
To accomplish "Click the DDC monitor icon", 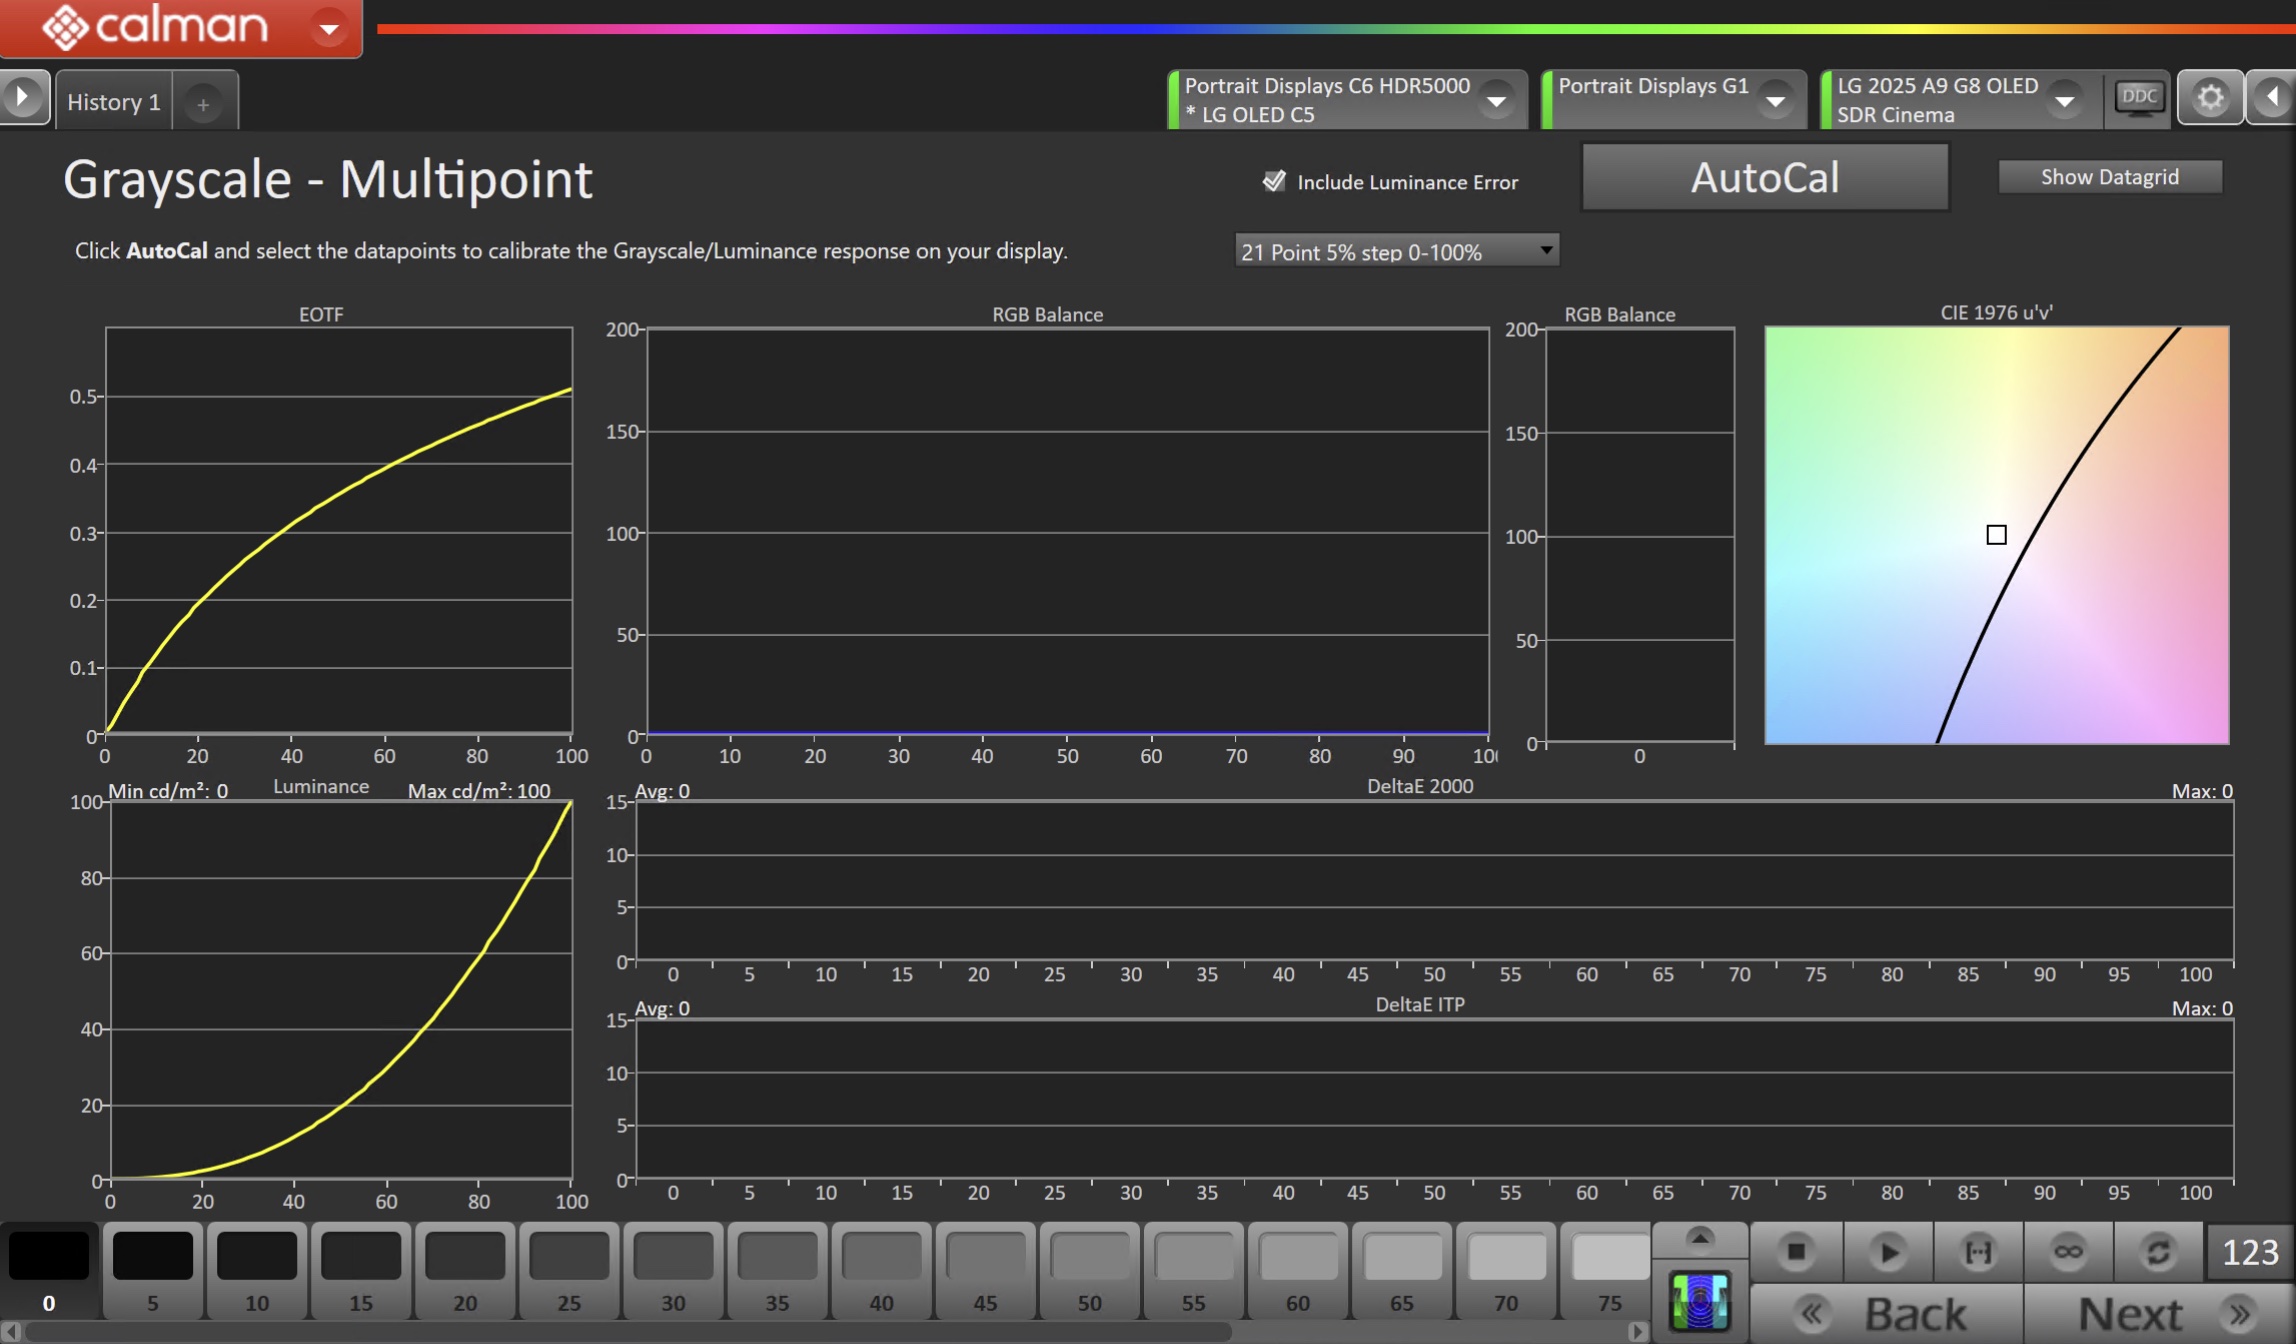I will (2138, 98).
